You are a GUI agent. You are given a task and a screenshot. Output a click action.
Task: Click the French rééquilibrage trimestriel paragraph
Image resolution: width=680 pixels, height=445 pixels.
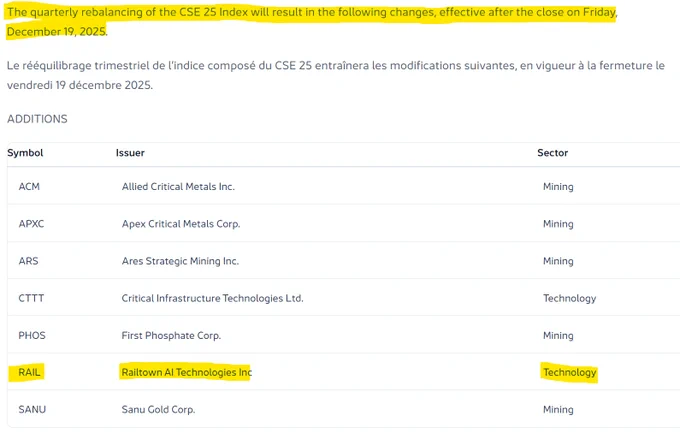336,75
